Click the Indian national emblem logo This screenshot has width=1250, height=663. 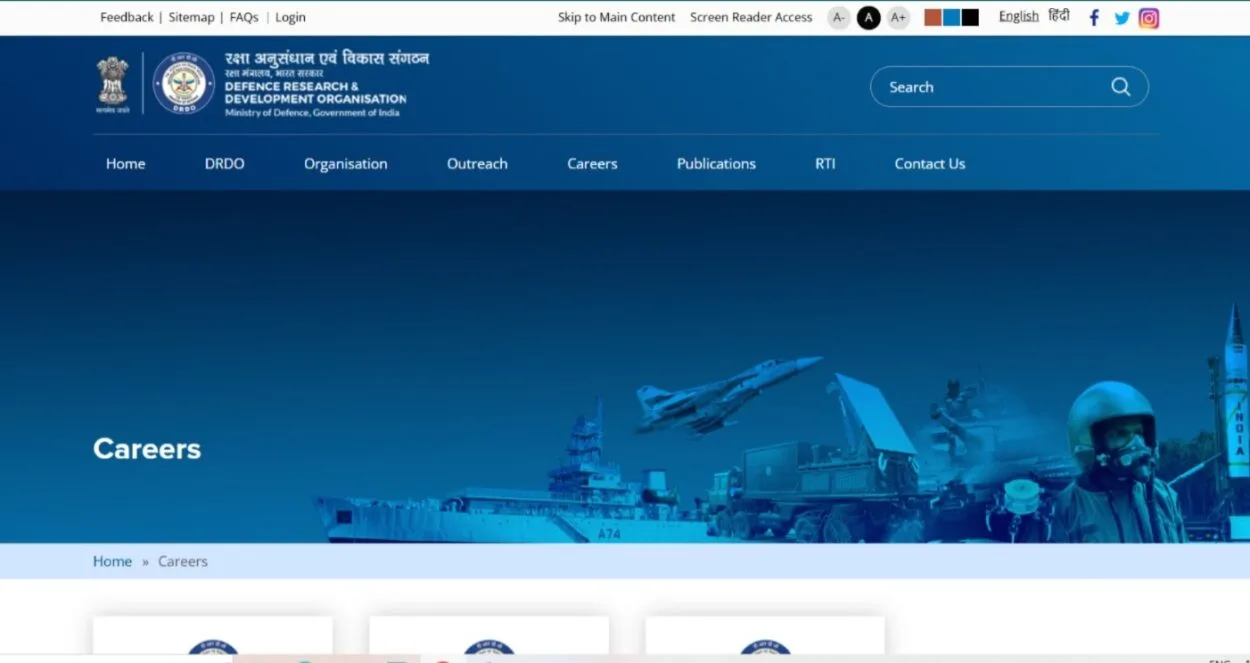pos(112,84)
